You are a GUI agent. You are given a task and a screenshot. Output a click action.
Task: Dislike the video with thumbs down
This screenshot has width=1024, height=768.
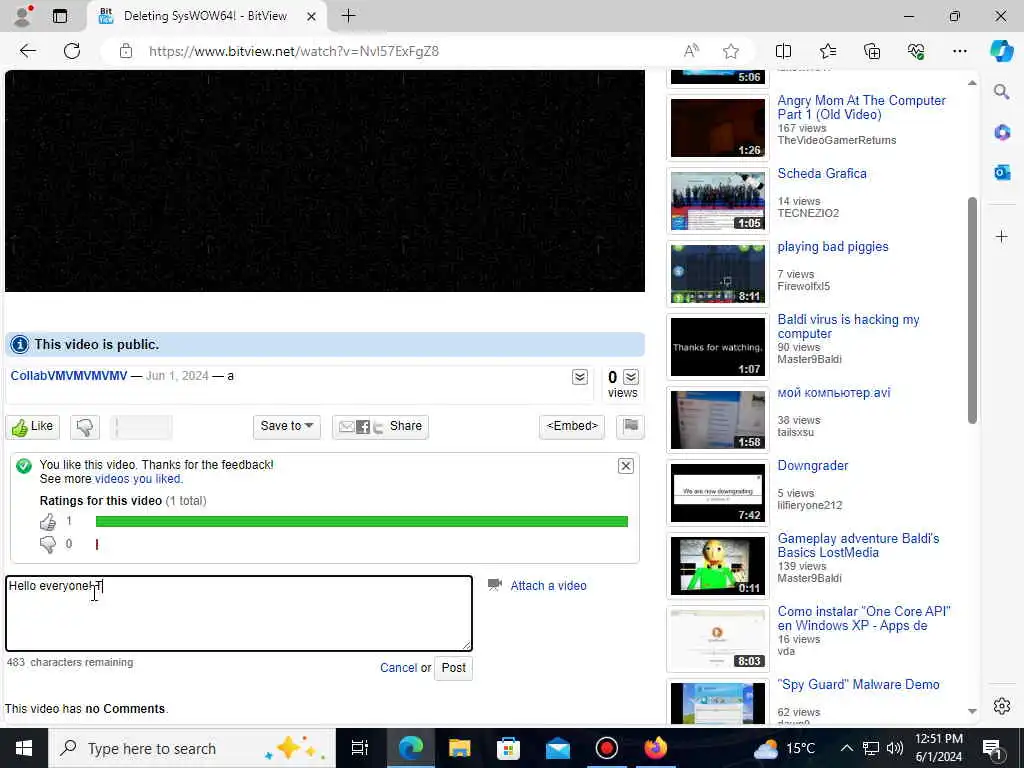click(85, 427)
